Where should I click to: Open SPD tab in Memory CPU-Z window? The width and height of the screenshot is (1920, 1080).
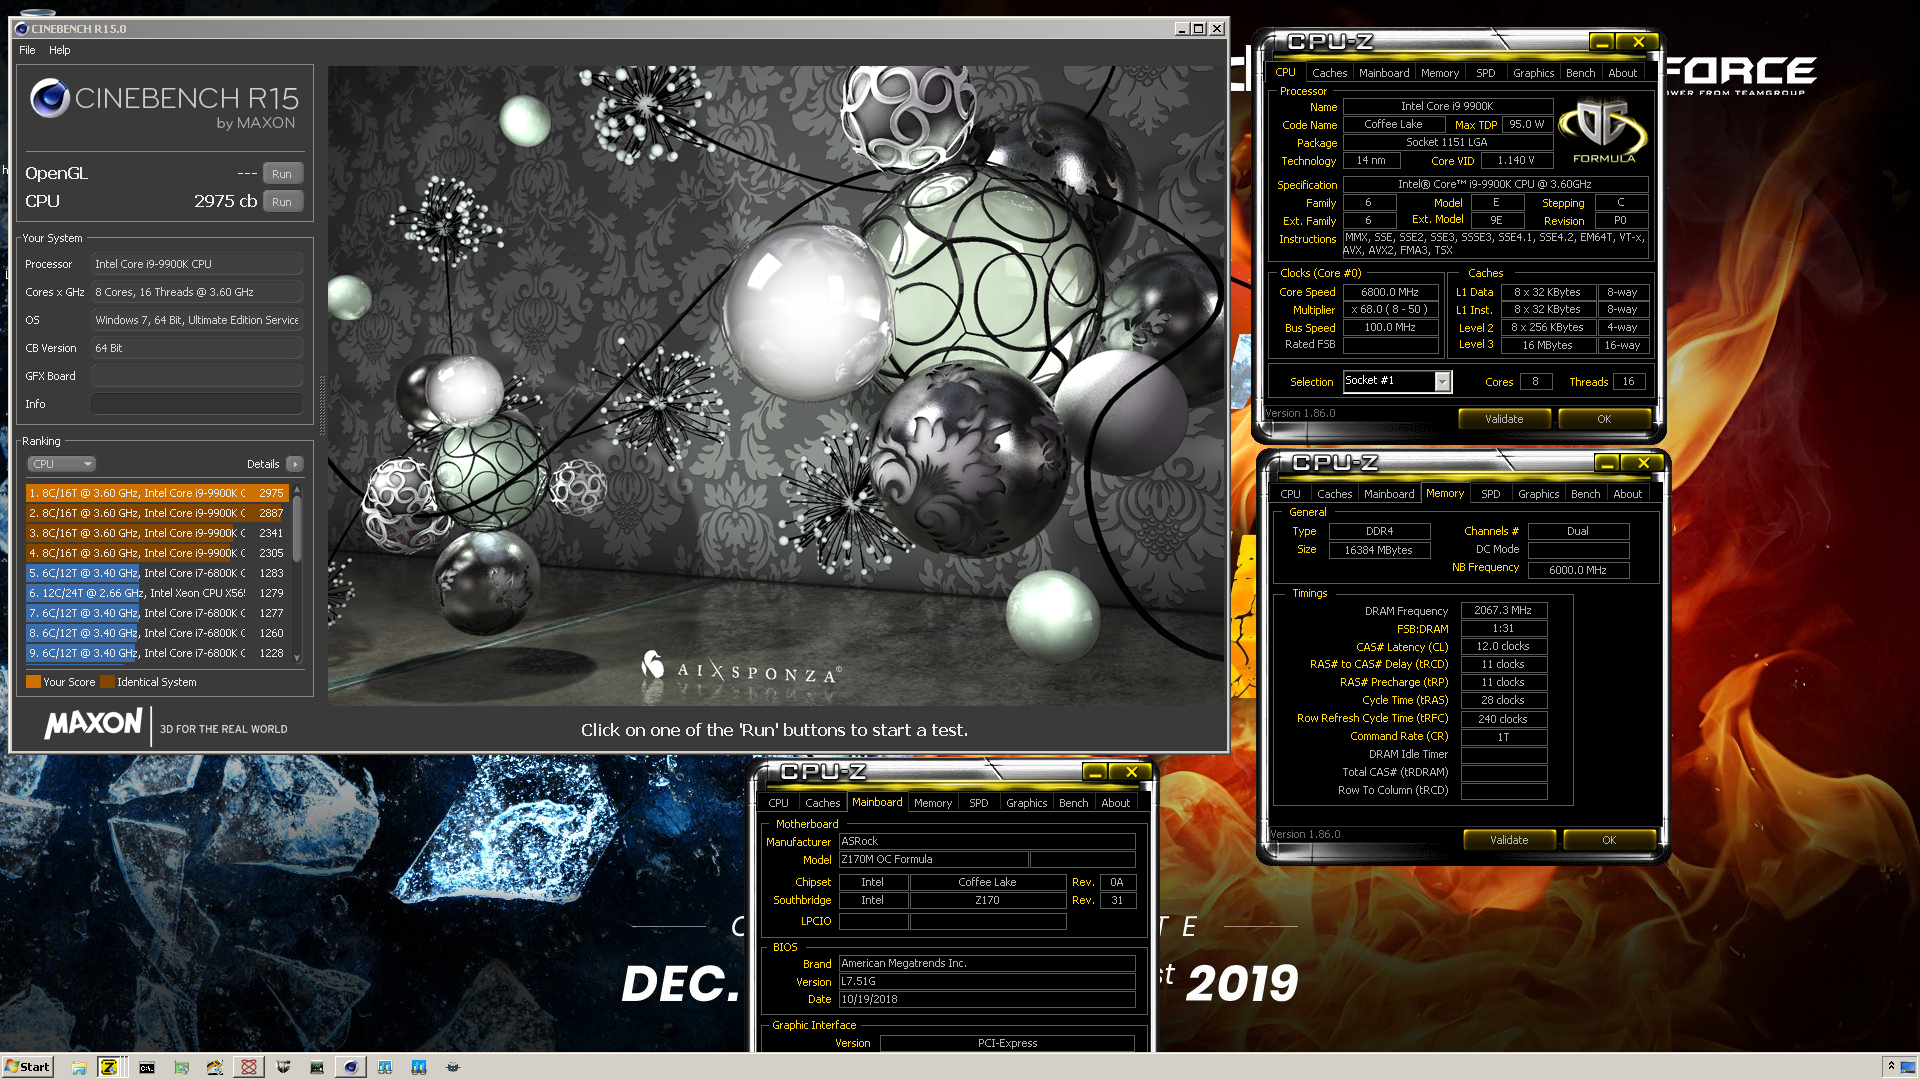click(x=1490, y=494)
